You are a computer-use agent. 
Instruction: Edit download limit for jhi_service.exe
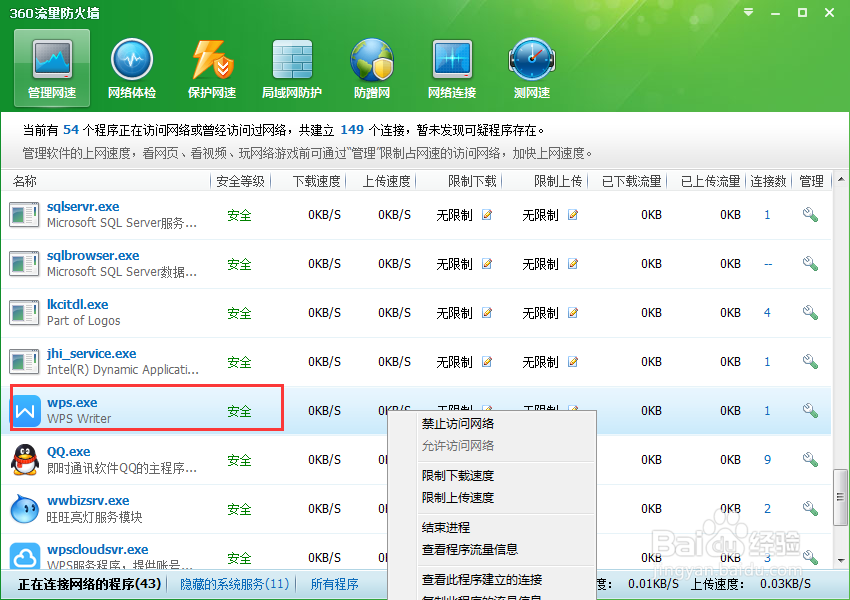(x=487, y=362)
